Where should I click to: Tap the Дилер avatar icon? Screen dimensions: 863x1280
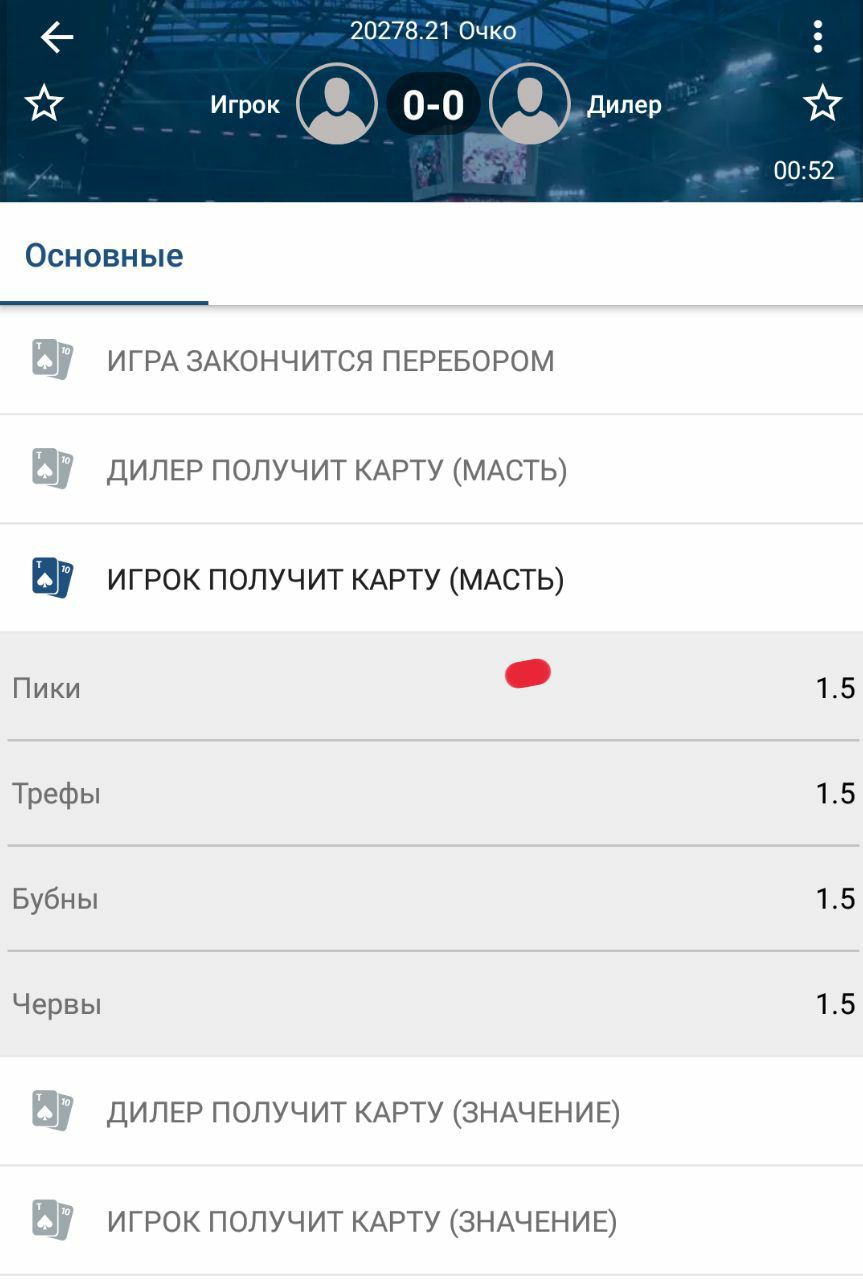529,104
